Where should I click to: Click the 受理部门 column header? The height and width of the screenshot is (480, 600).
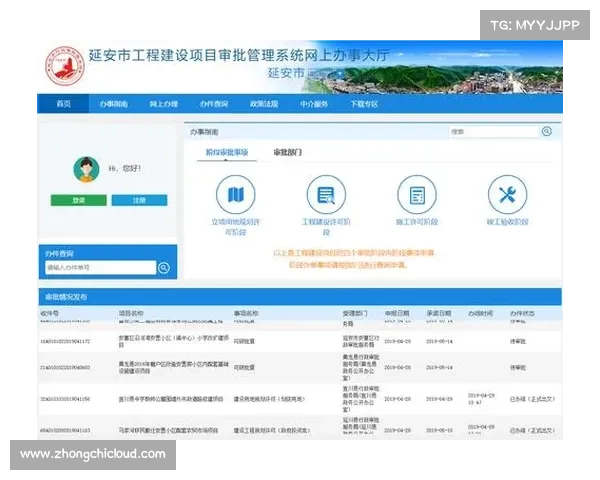click(x=355, y=313)
